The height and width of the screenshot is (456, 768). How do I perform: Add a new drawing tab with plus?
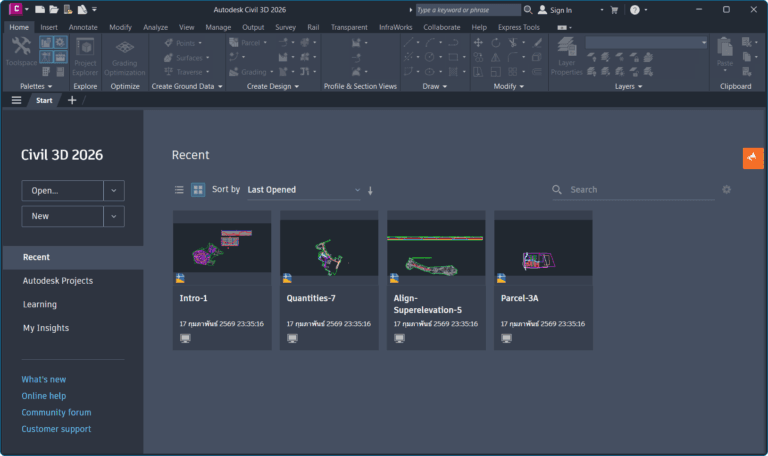click(72, 100)
